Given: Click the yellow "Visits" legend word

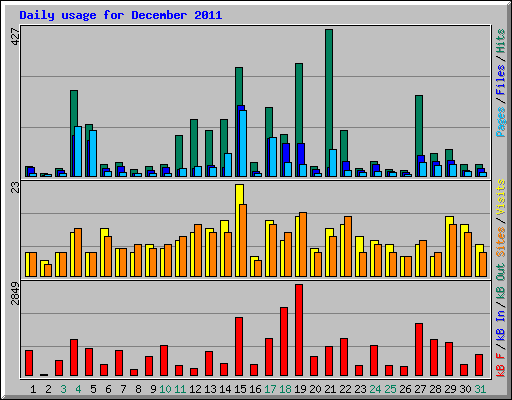Looking at the screenshot, I should click(500, 197).
